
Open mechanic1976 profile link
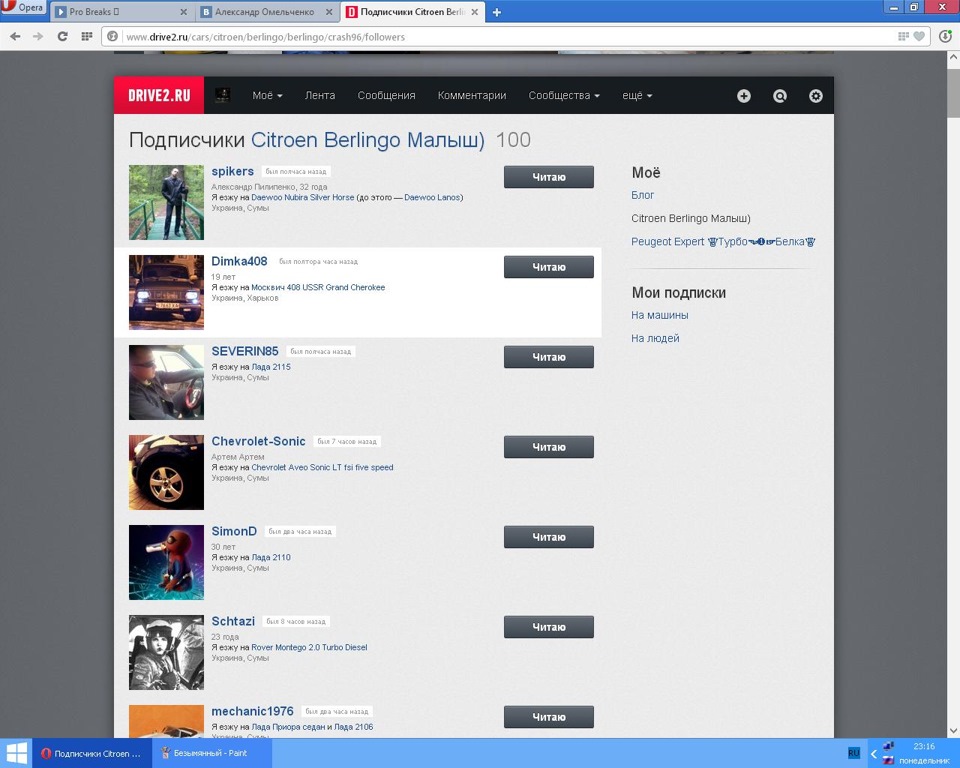pyautogui.click(x=252, y=711)
